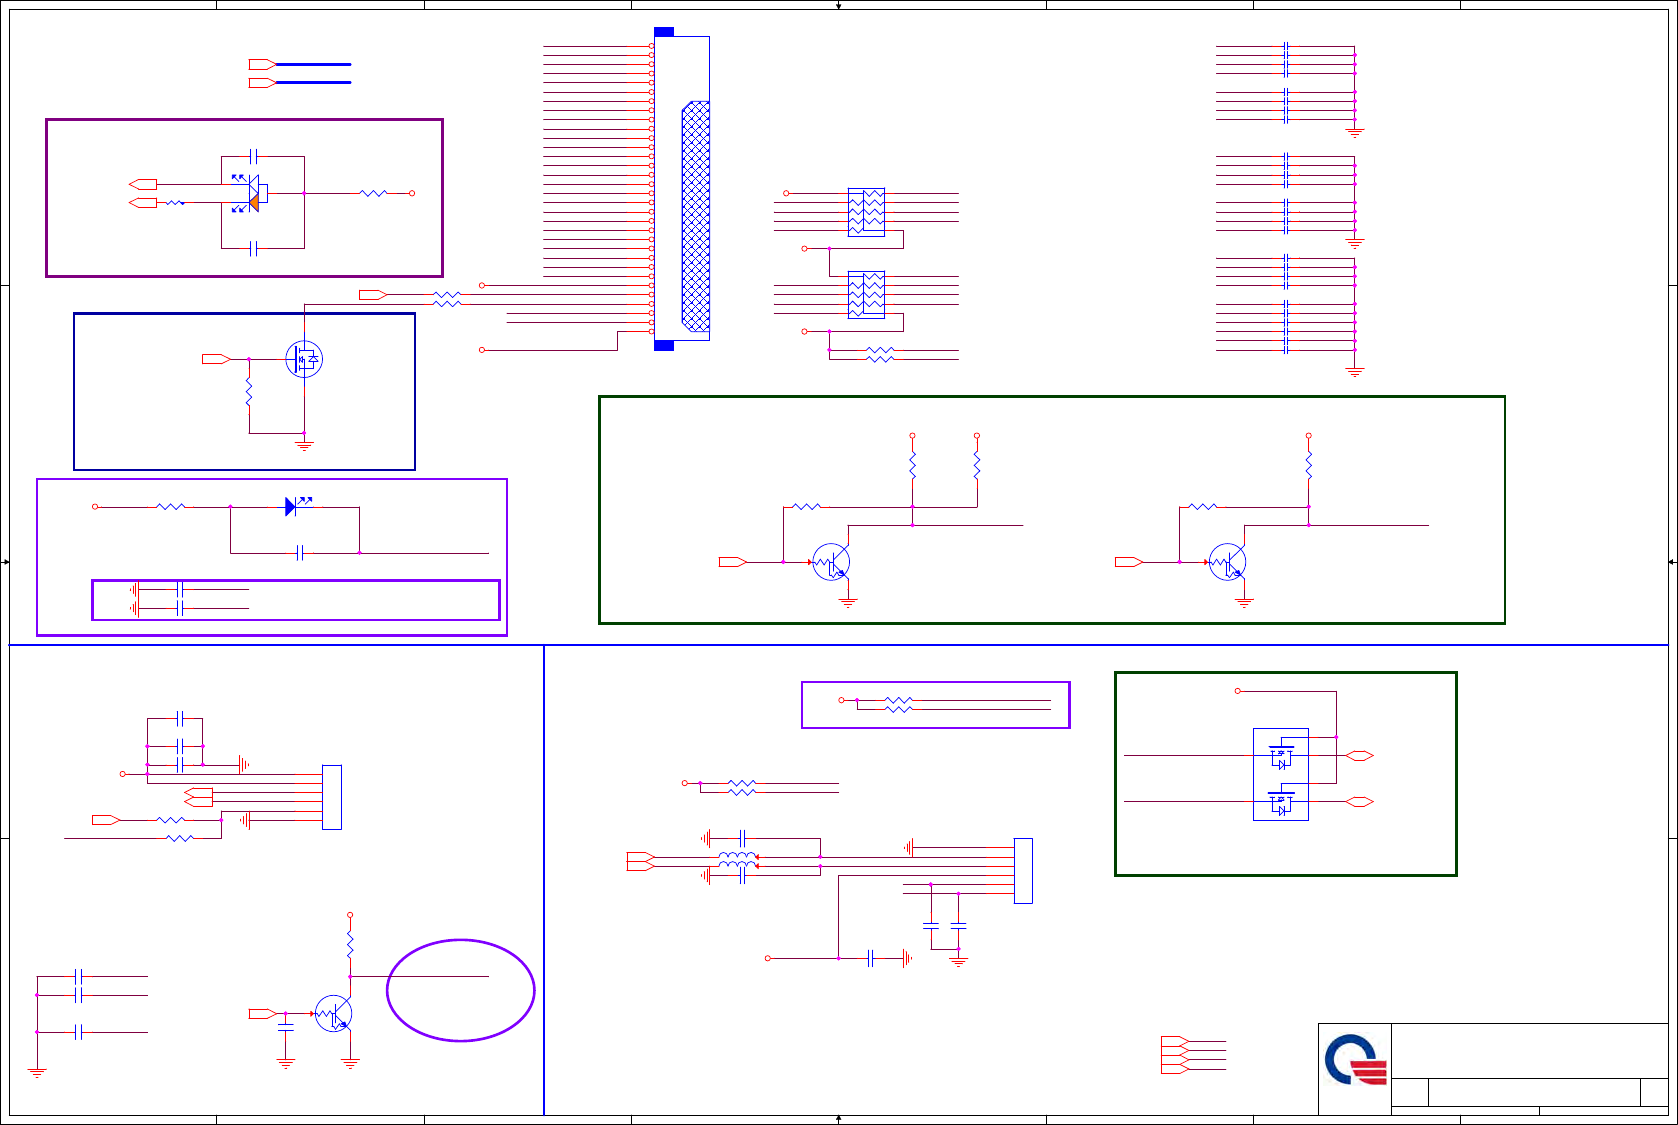Image resolution: width=1678 pixels, height=1125 pixels.
Task: Select the right transistor in the wide green frame
Action: (1227, 563)
